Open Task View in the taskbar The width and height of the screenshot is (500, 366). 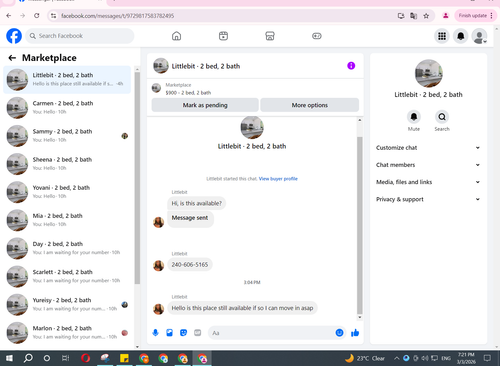click(66, 358)
